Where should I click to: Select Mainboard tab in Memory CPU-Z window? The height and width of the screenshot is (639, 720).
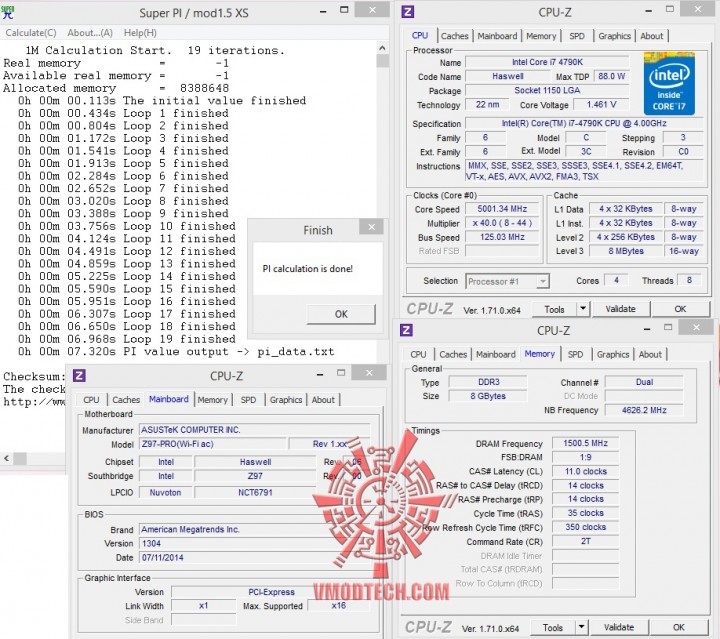coord(496,354)
